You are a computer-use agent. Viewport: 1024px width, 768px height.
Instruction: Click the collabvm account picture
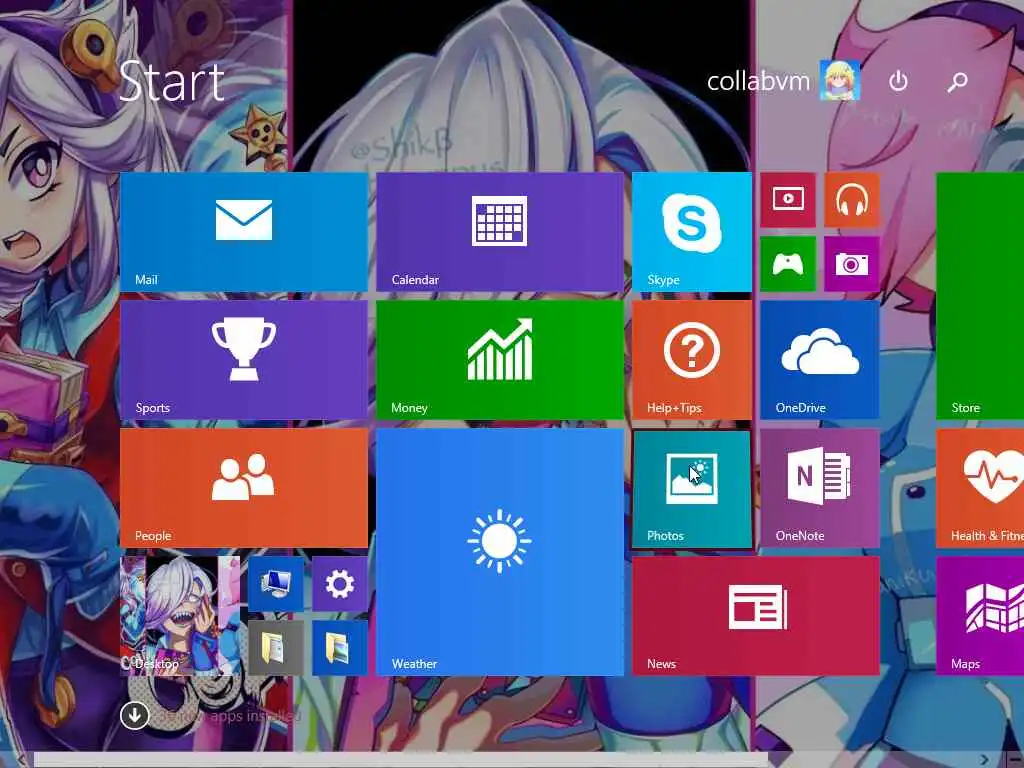tap(840, 80)
